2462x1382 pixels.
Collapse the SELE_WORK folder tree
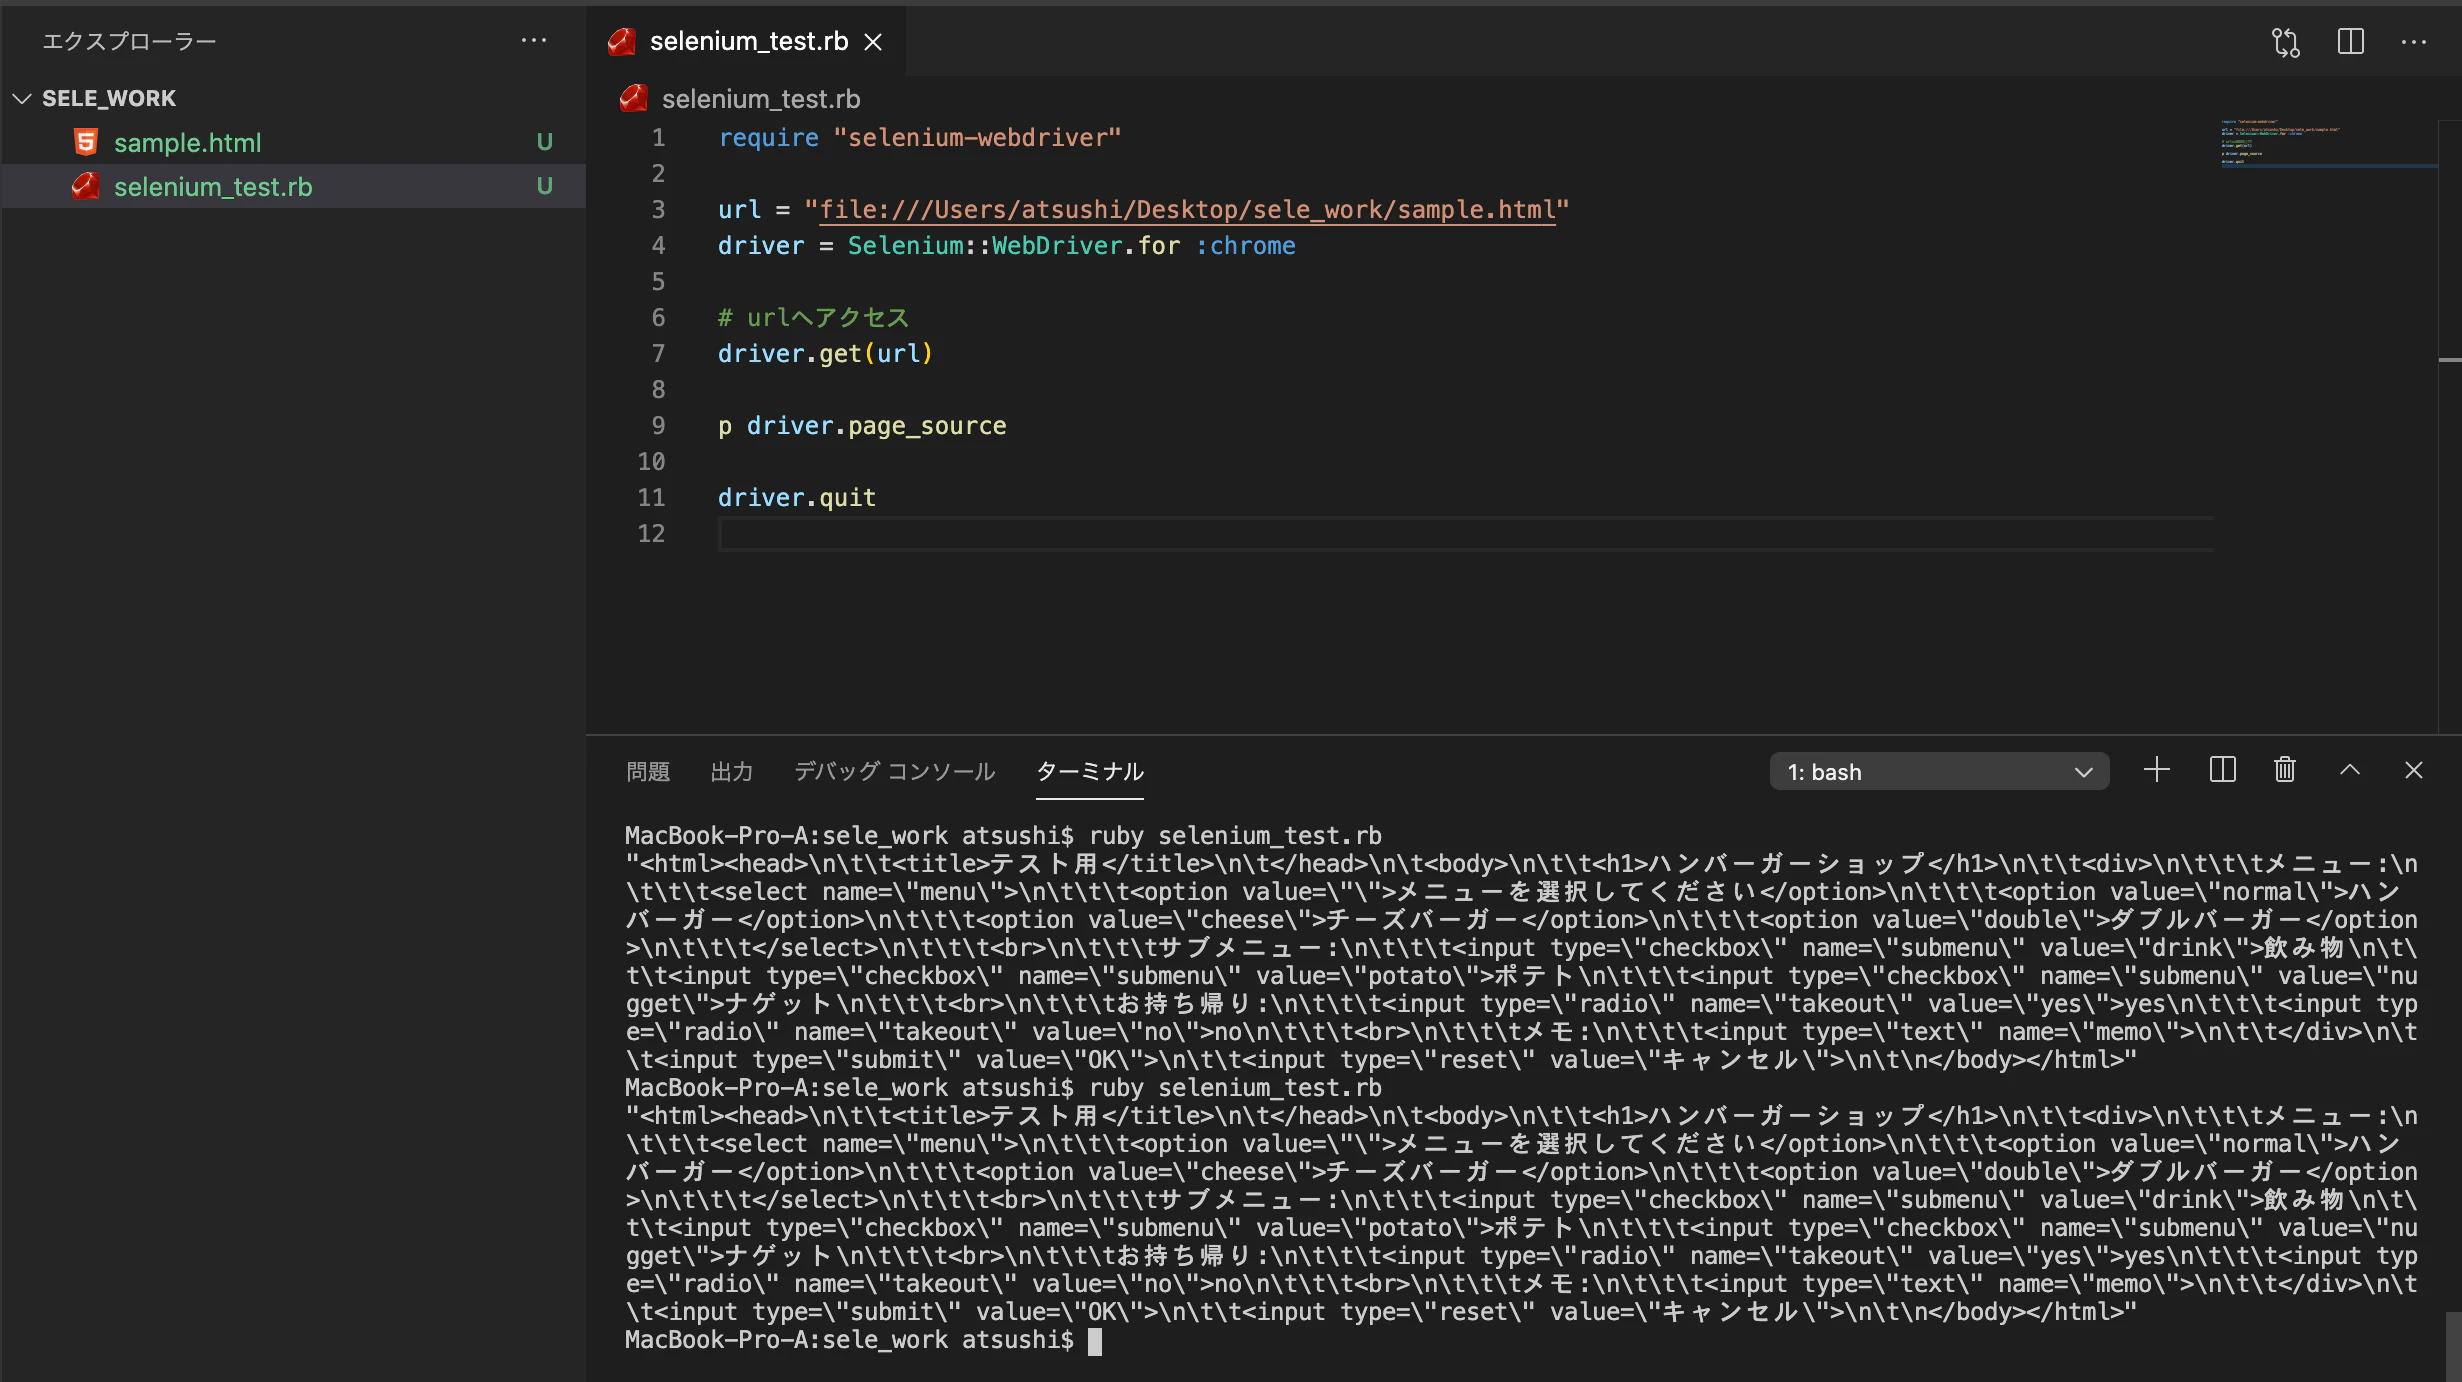pos(23,98)
